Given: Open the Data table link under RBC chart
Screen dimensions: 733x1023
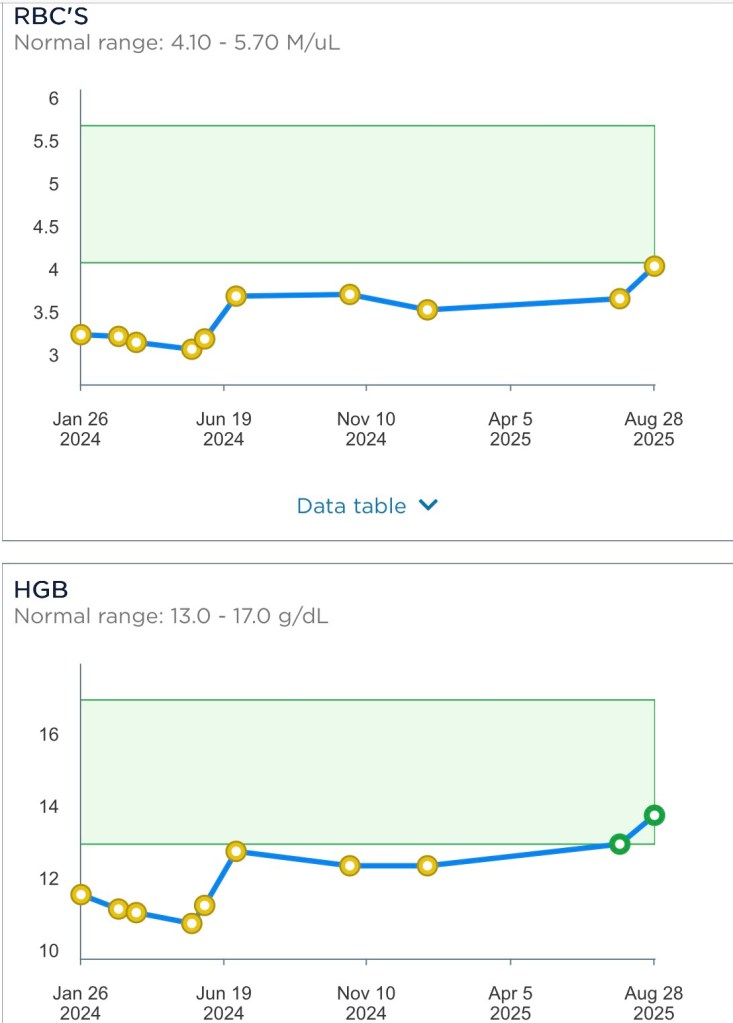Looking at the screenshot, I should (352, 506).
